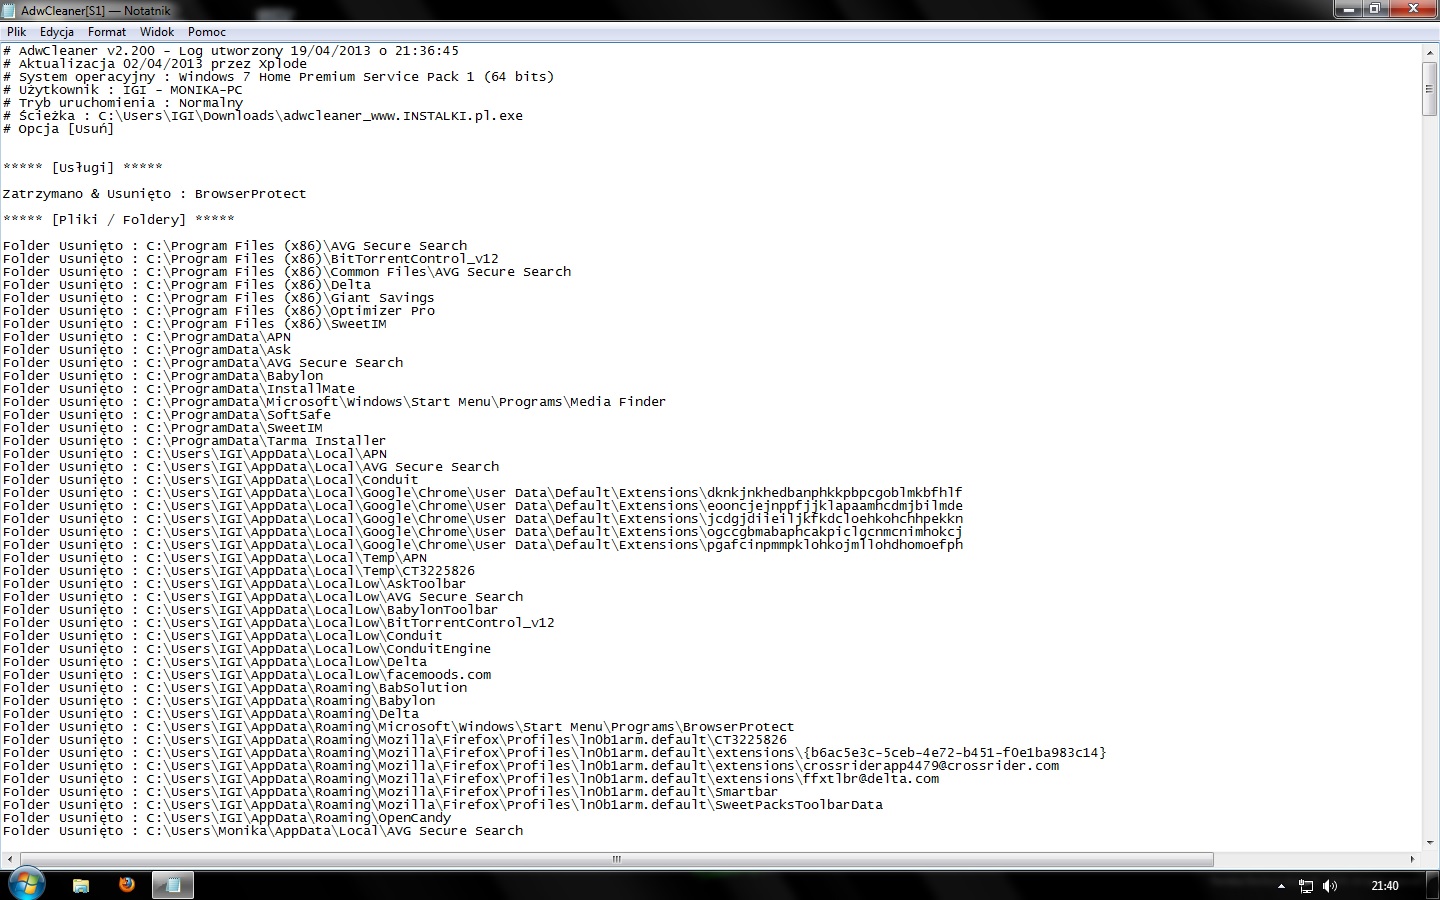Click the 'ffxtlbr@delta.com' extension line
Viewport: 1440px width, 900px height.
471,779
